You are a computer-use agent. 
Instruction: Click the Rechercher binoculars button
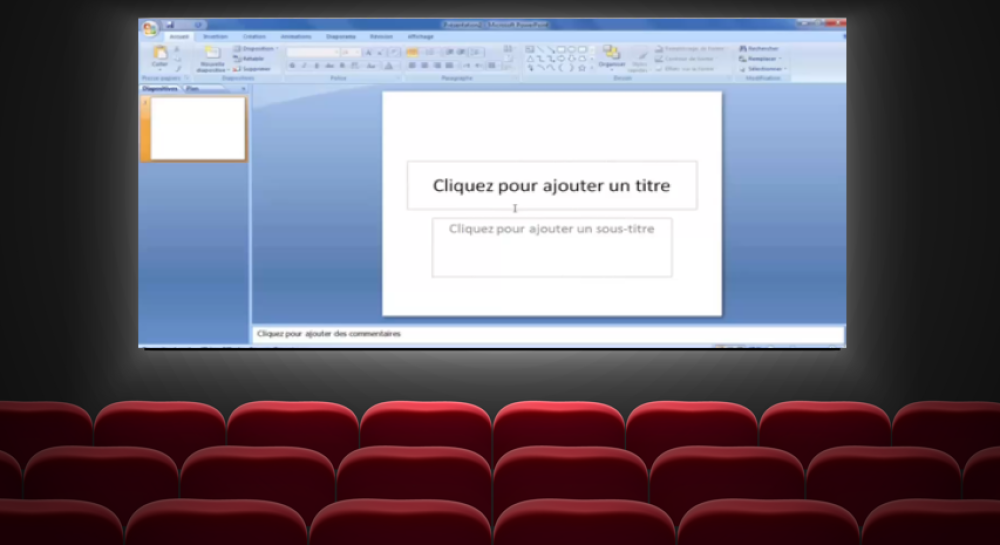tap(760, 48)
